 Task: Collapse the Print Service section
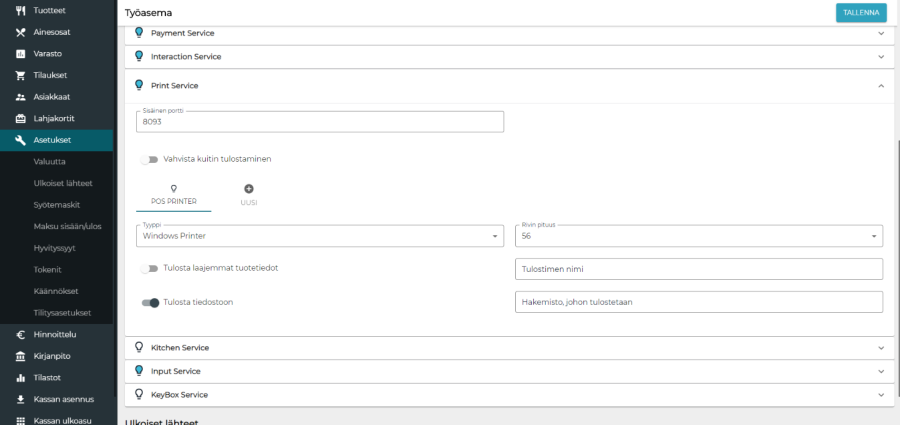click(880, 86)
